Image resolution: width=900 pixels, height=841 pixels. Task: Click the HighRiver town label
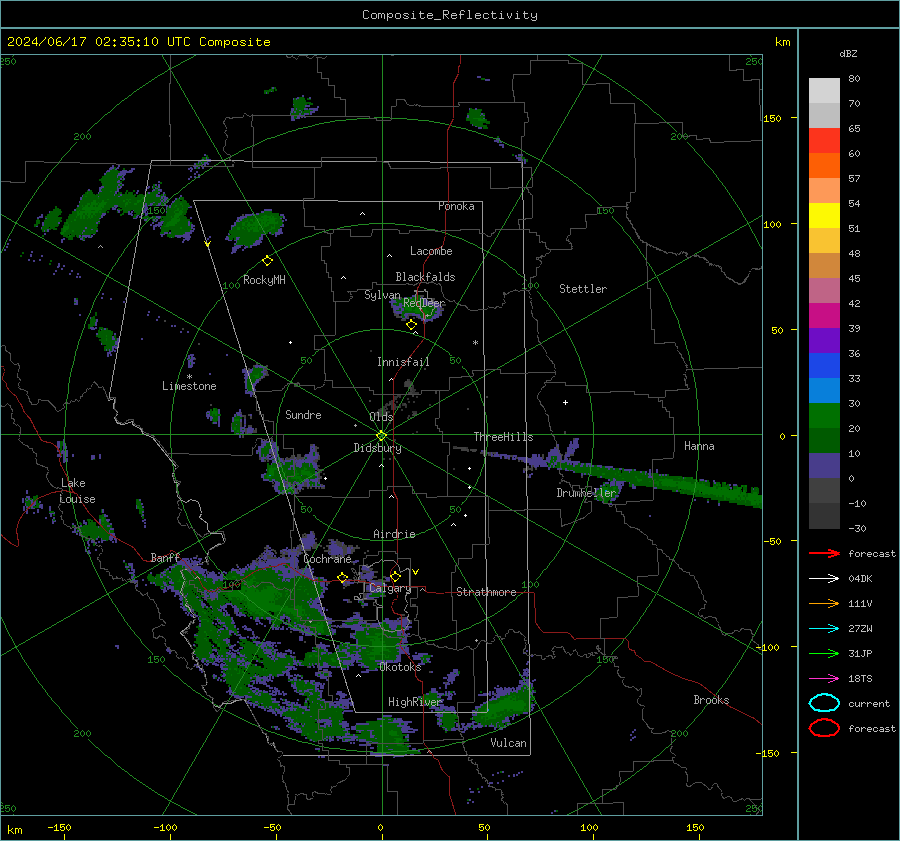[414, 702]
